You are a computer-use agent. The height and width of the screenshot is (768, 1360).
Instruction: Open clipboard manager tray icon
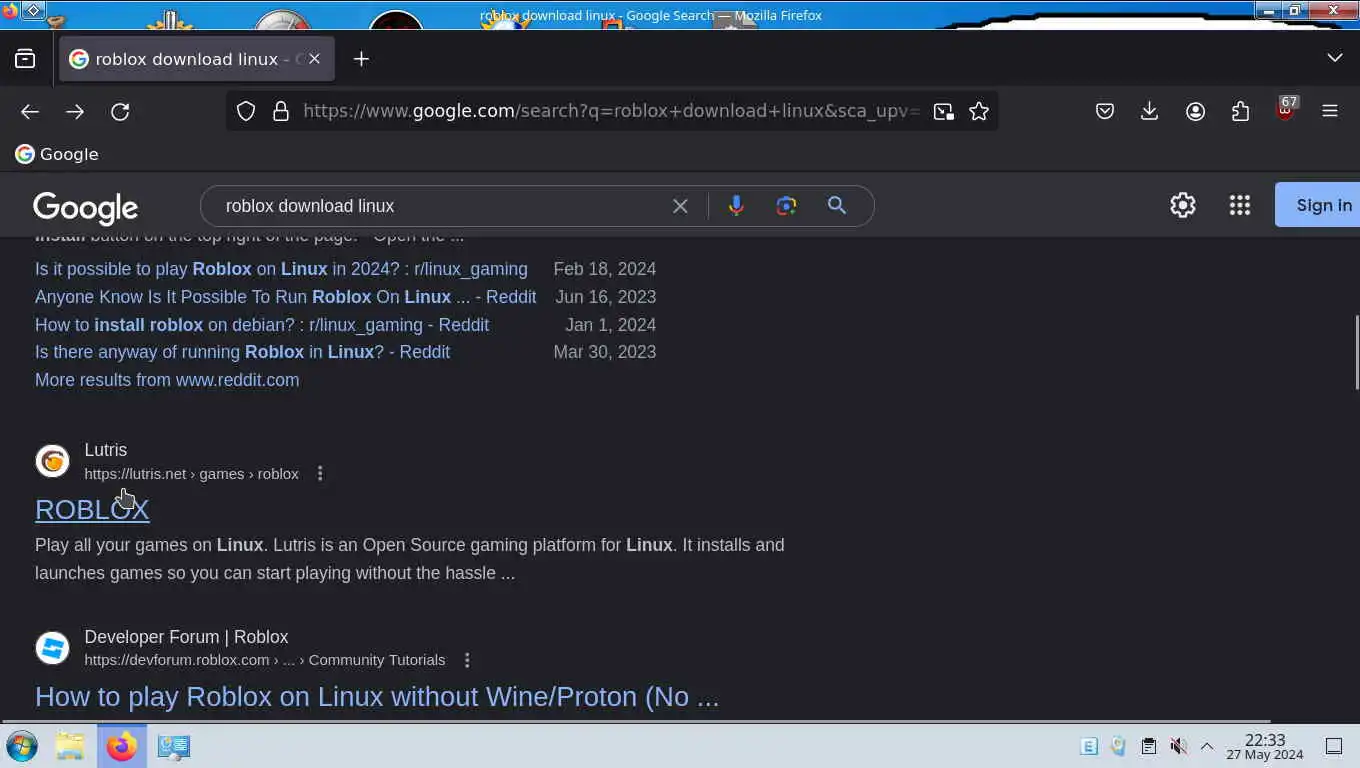tap(1149, 746)
